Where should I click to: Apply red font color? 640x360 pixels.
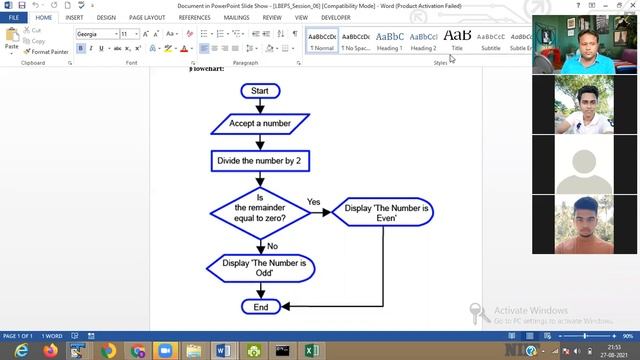184,49
